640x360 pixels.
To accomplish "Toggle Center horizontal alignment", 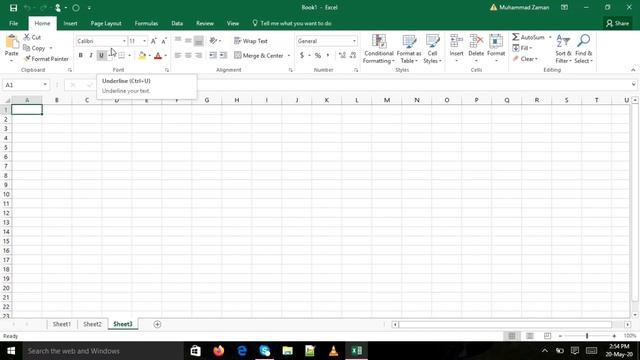I will (188, 55).
